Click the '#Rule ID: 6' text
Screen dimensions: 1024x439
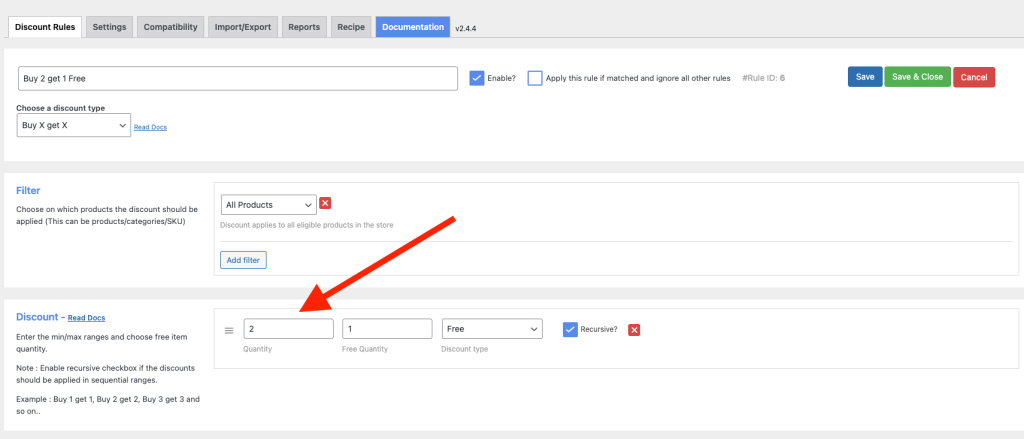(763, 78)
